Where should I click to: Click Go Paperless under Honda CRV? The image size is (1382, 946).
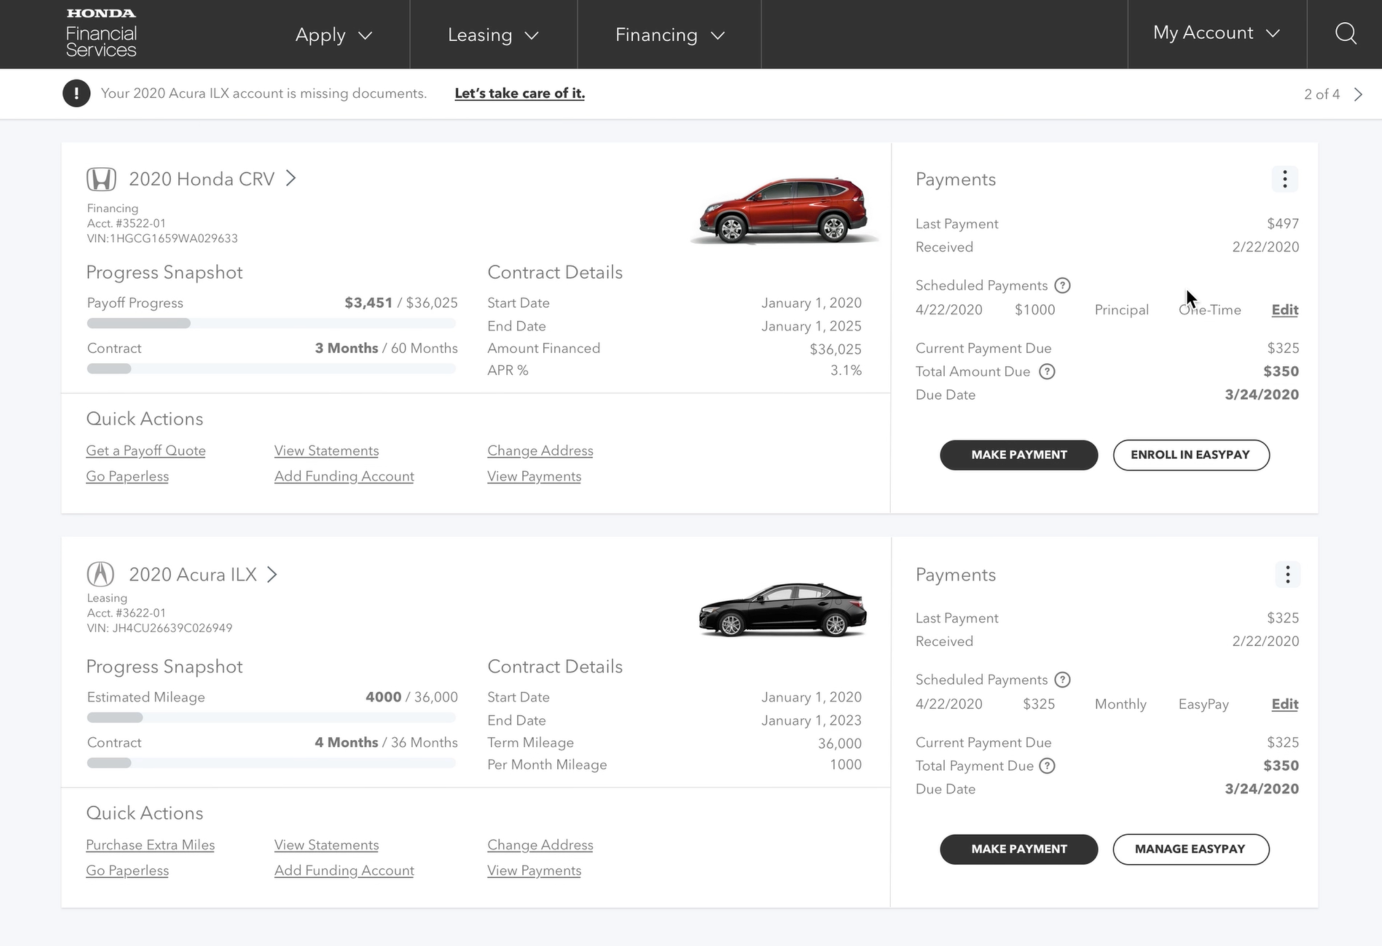[127, 476]
